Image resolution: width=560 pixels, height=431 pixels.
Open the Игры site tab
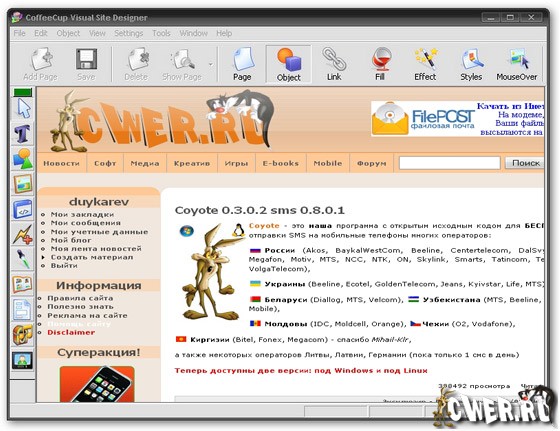pyautogui.click(x=236, y=163)
